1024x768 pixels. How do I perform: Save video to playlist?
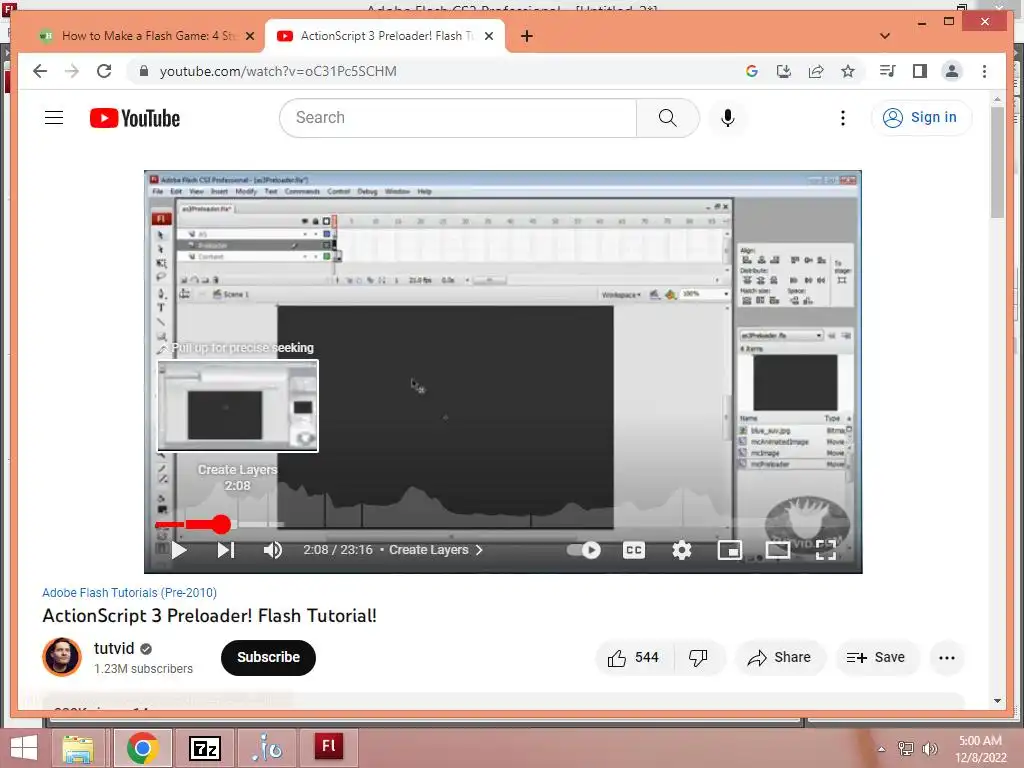(x=876, y=658)
